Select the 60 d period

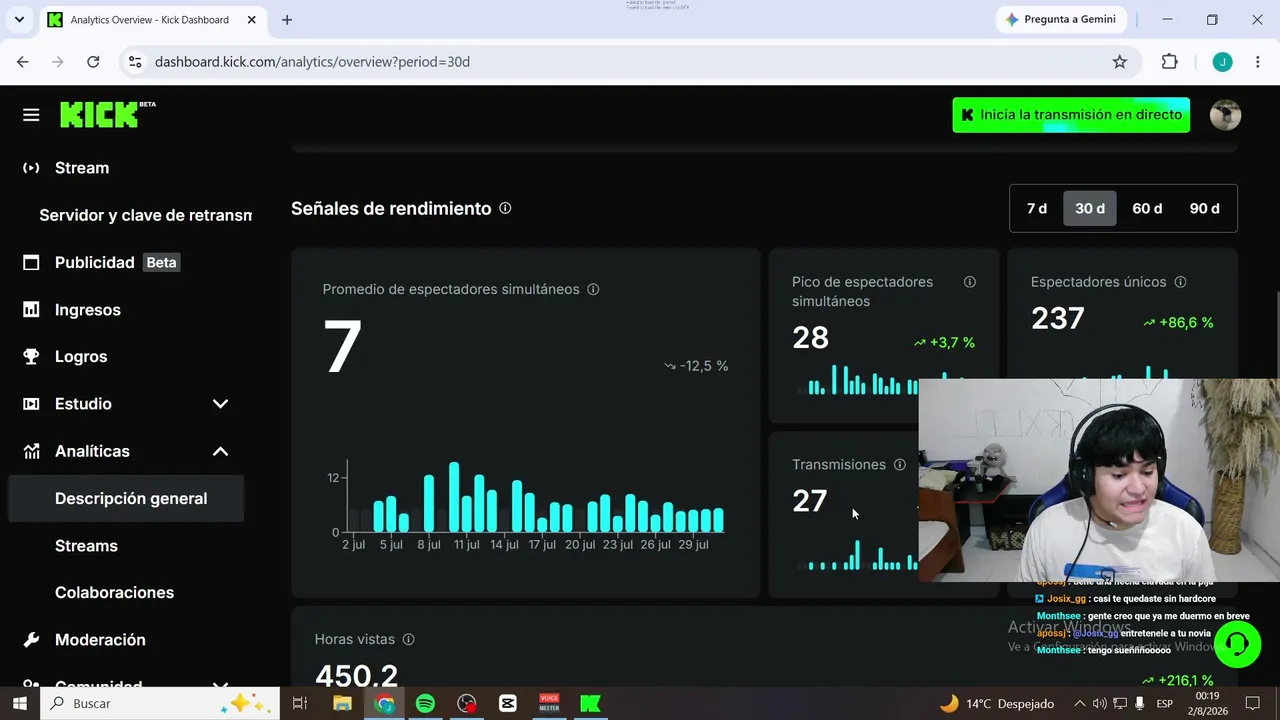(1147, 209)
